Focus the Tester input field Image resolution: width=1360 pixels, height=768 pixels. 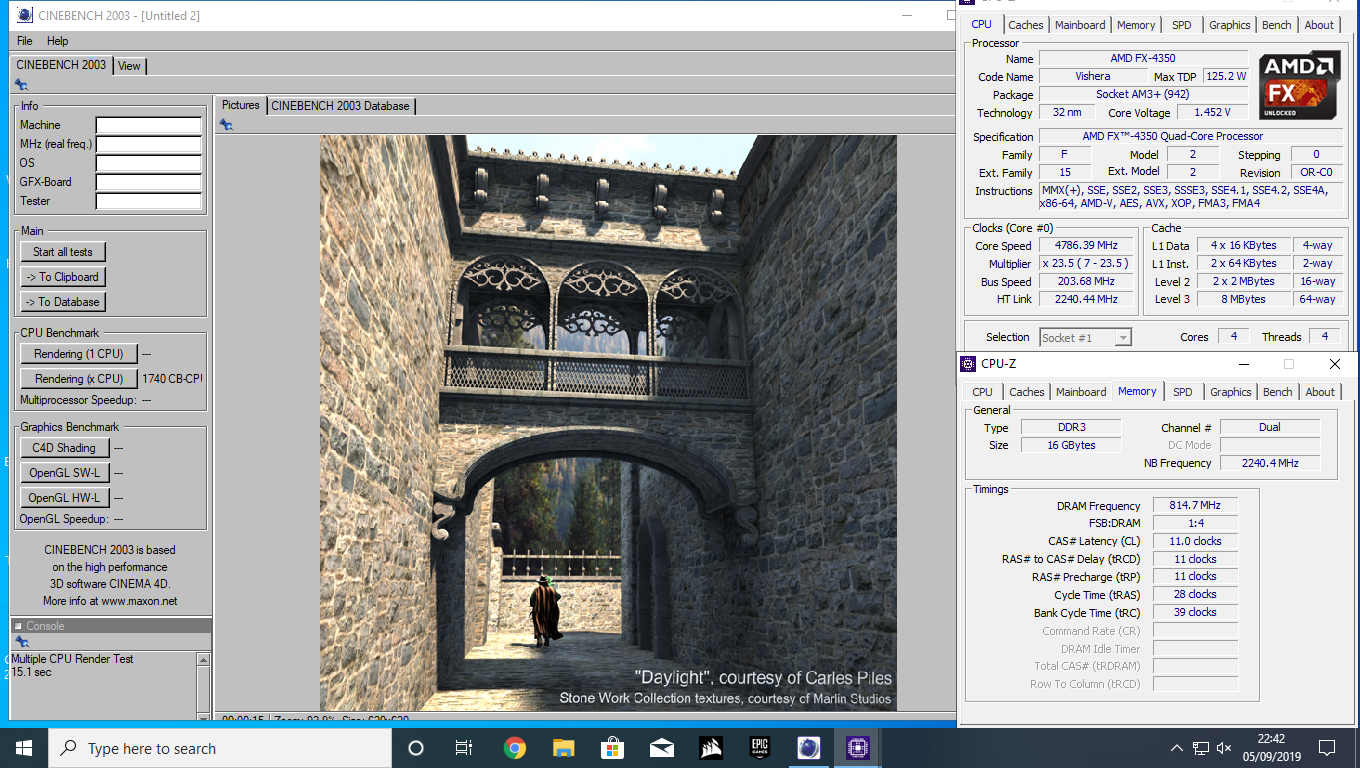(149, 201)
